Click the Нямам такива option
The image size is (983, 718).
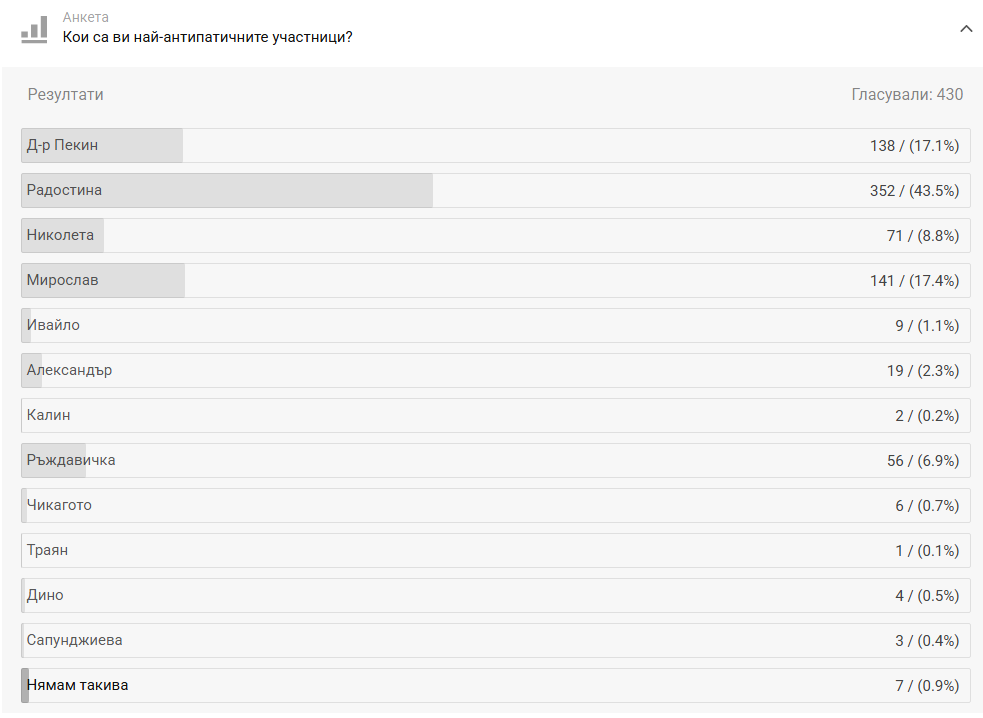pyautogui.click(x=495, y=686)
